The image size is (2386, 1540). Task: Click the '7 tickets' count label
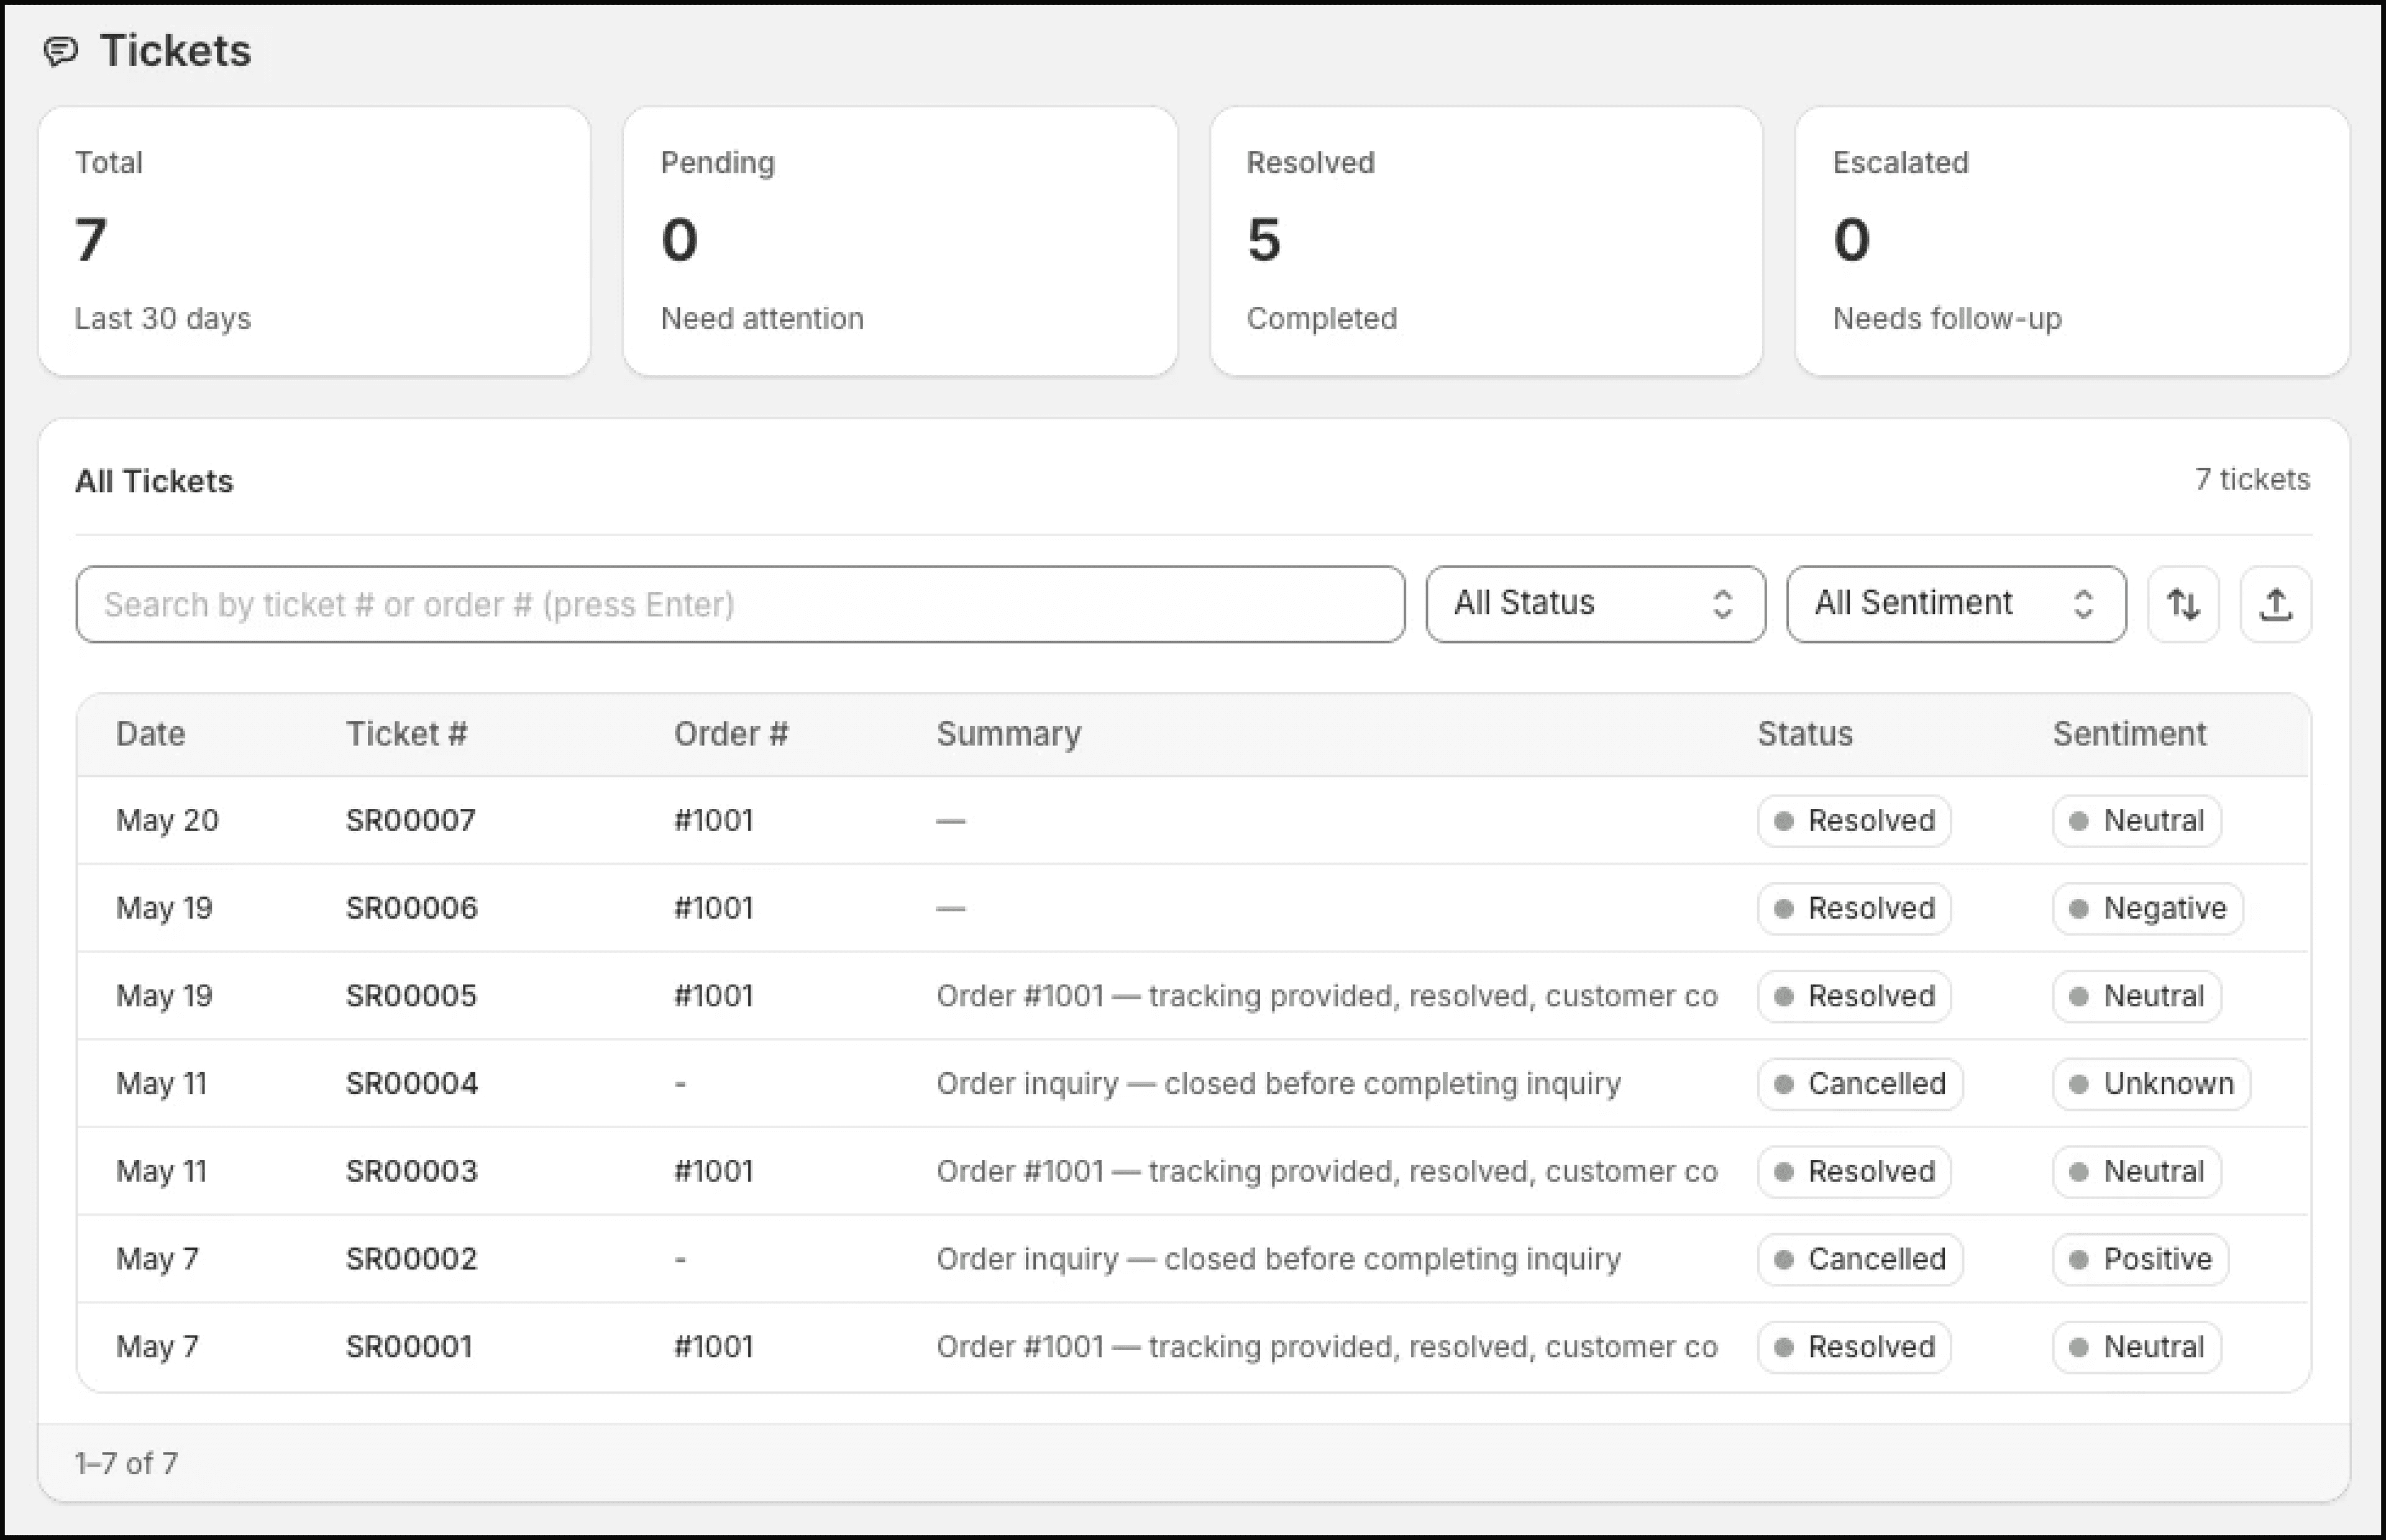(x=2253, y=480)
